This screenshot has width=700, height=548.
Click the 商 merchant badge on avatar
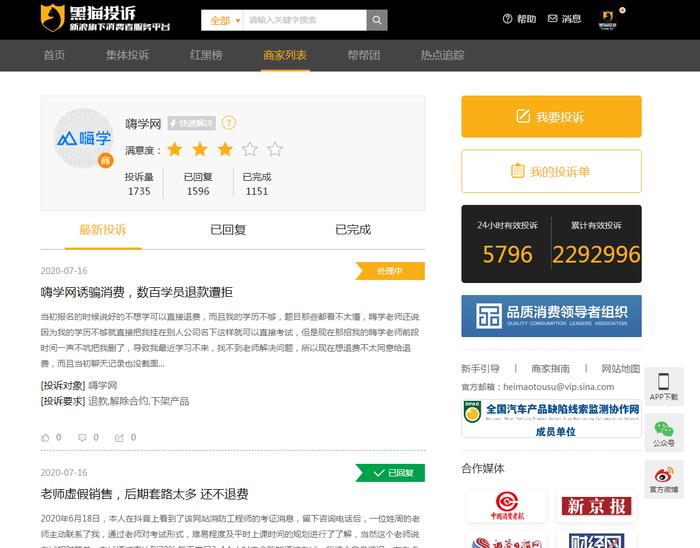coord(106,160)
